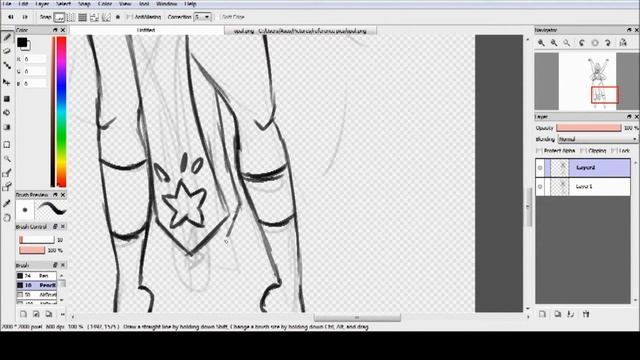Select the Eraser tool
Viewport: 640px width, 360px height.
point(7,51)
